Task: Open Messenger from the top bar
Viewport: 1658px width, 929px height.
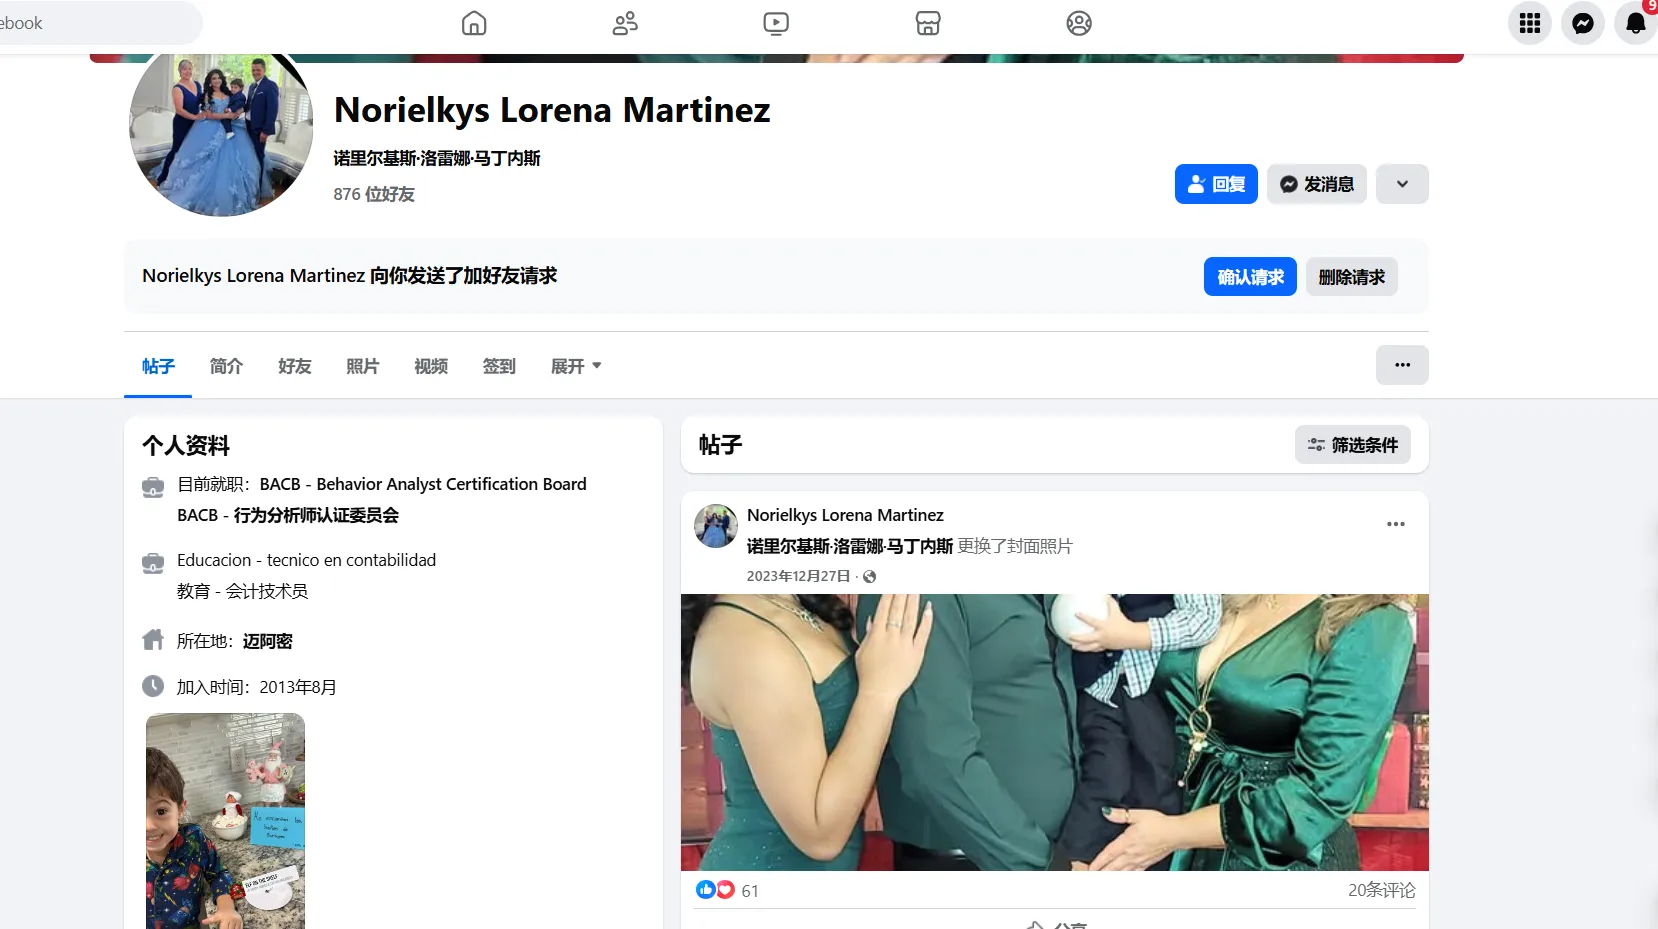Action: click(x=1582, y=22)
